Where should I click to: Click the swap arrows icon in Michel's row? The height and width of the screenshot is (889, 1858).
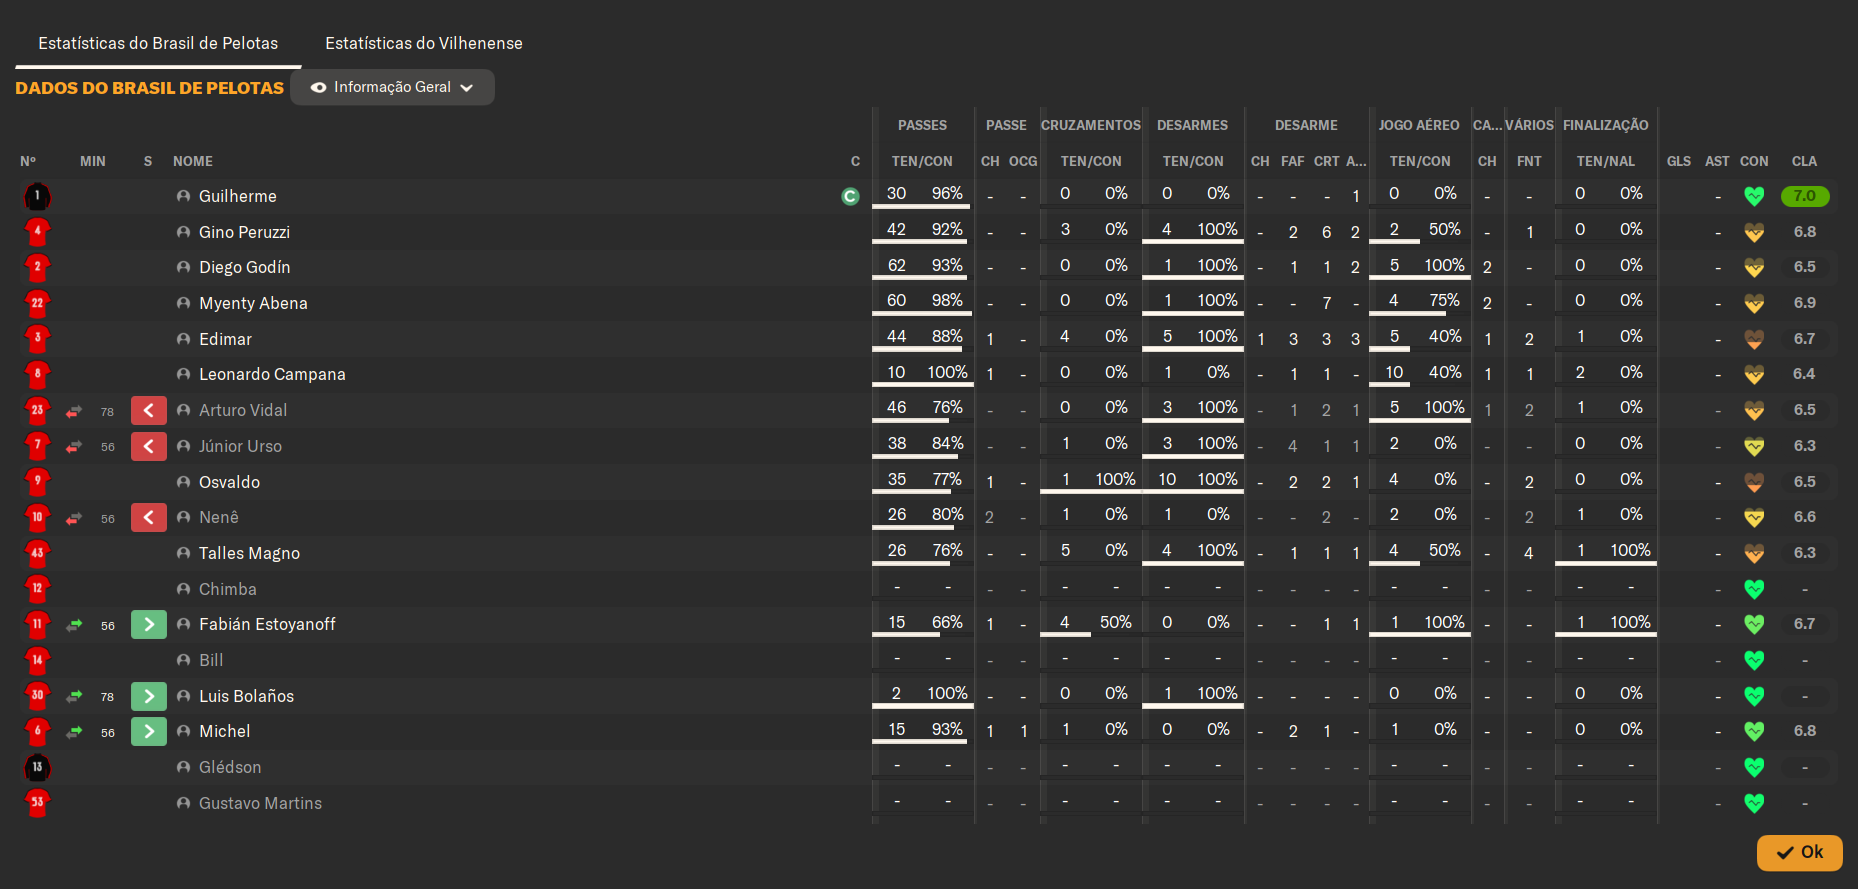pos(74,732)
